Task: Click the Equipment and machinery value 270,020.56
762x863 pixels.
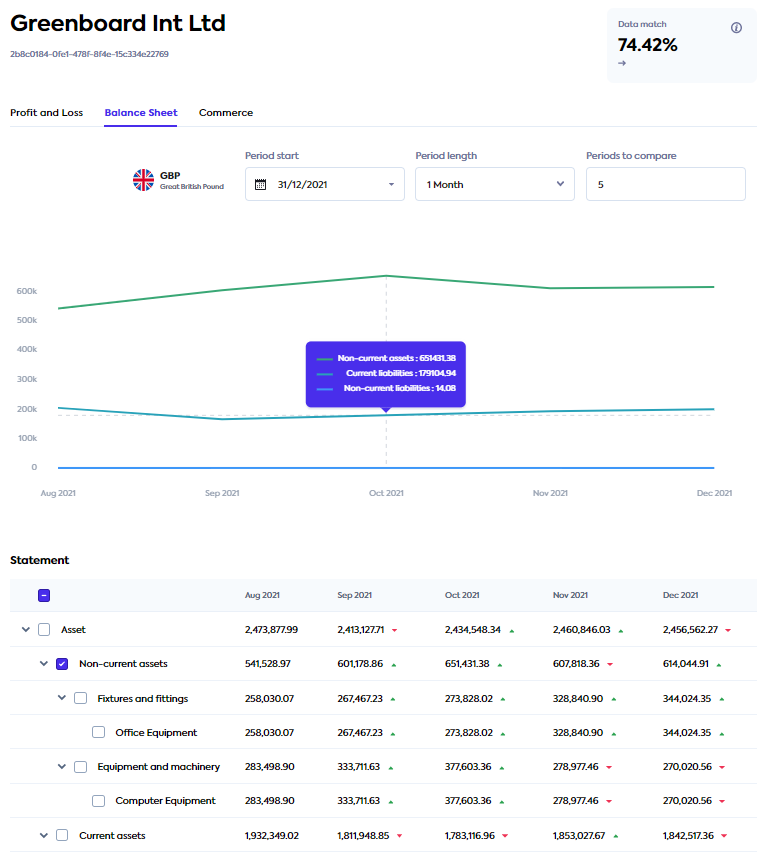Action: coord(687,767)
